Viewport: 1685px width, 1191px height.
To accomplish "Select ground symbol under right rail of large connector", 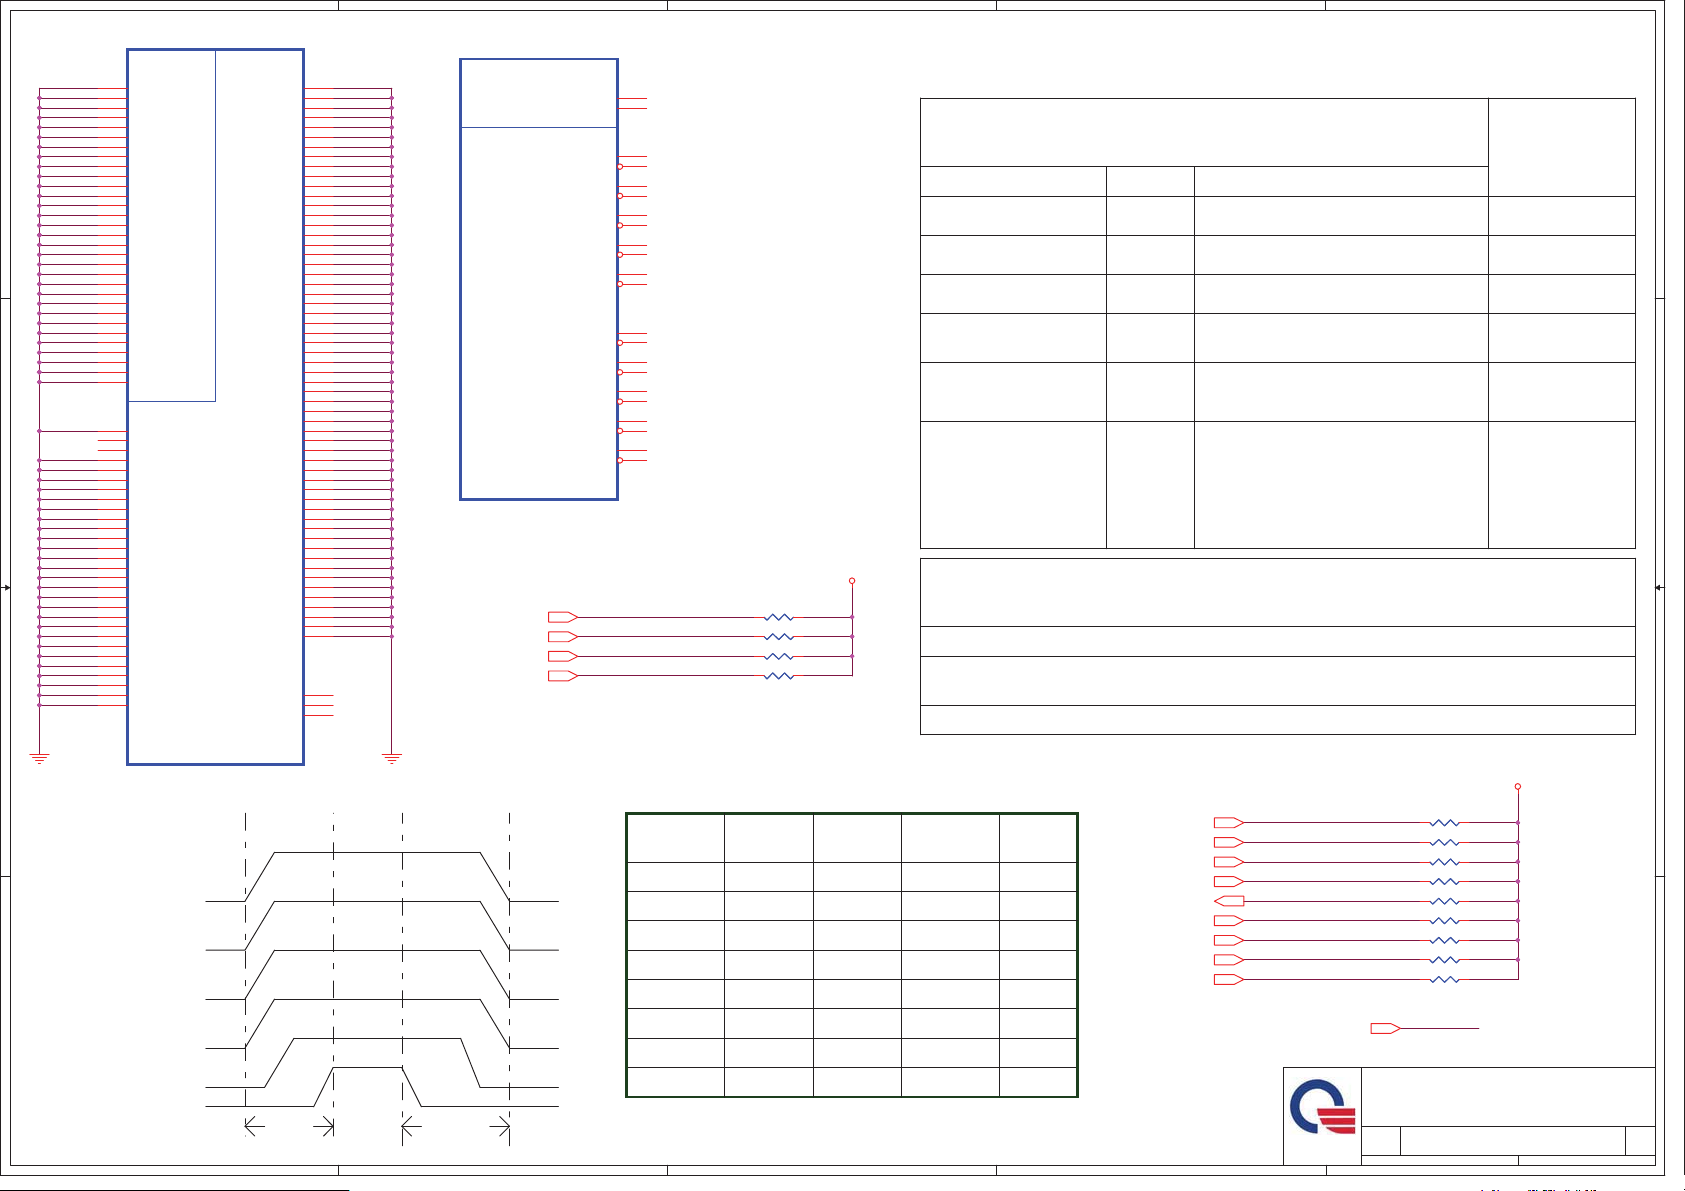I will 391,758.
